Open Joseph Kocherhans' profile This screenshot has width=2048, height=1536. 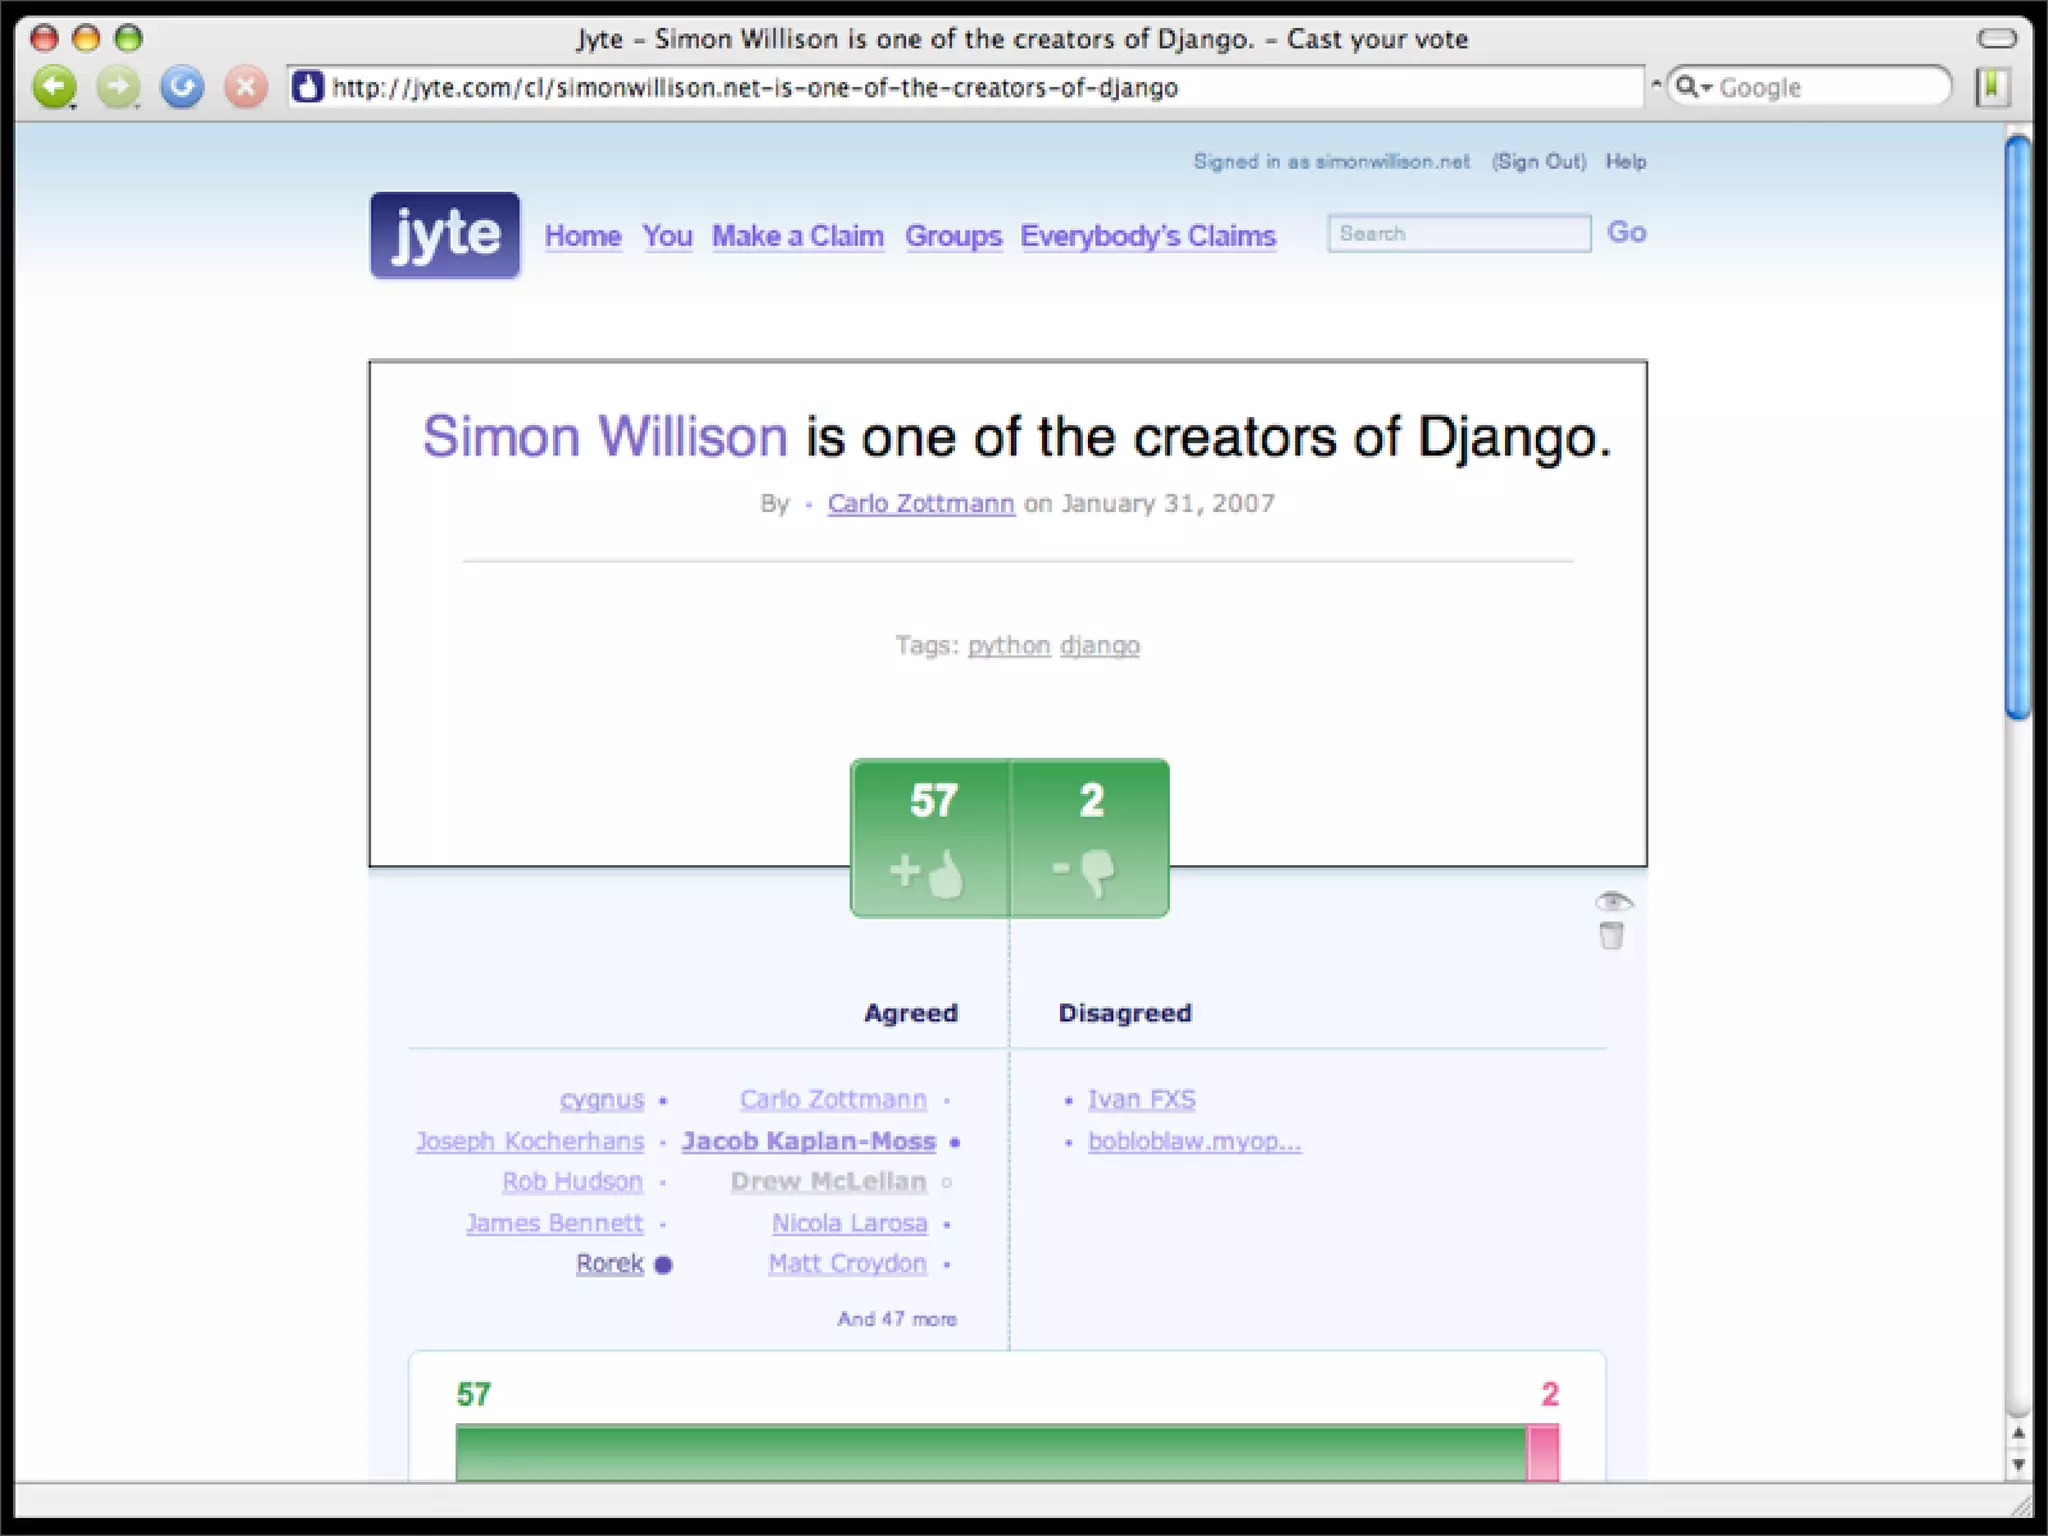[530, 1141]
